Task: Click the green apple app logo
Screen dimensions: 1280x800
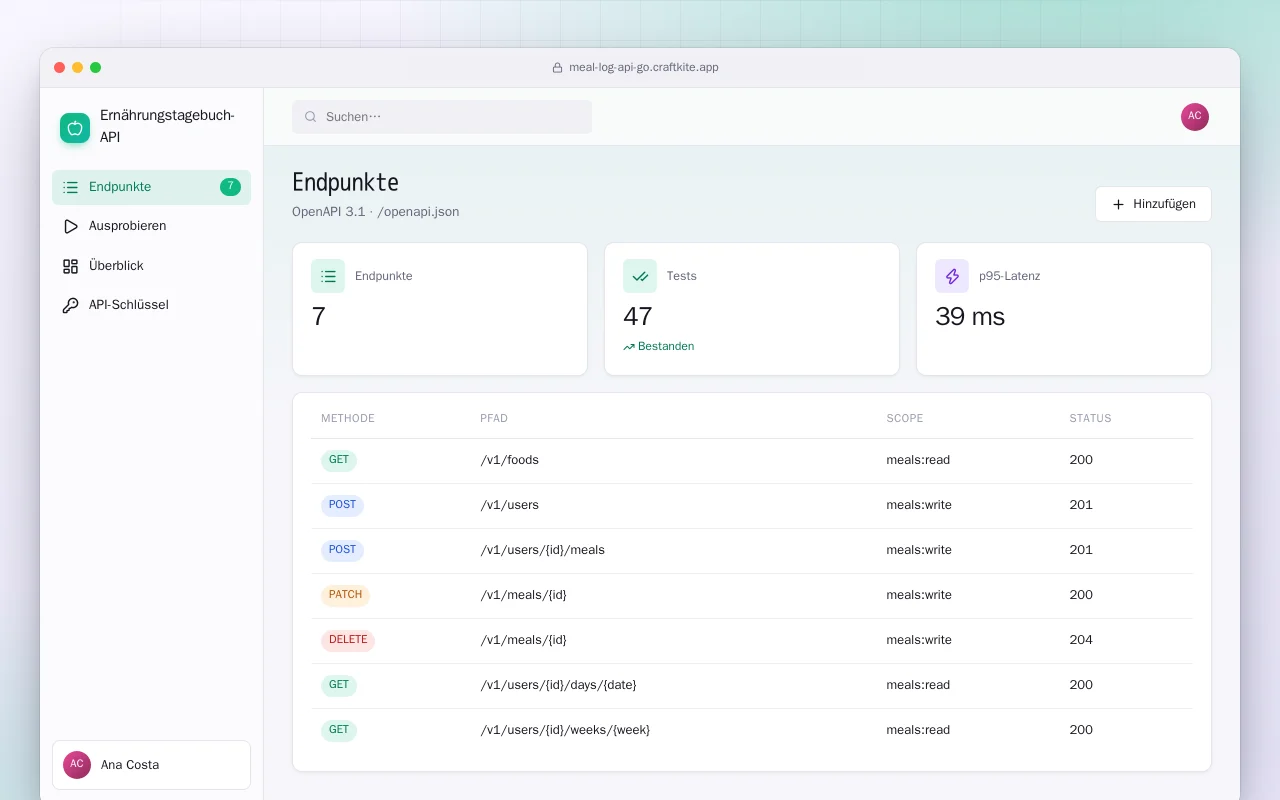Action: tap(75, 127)
